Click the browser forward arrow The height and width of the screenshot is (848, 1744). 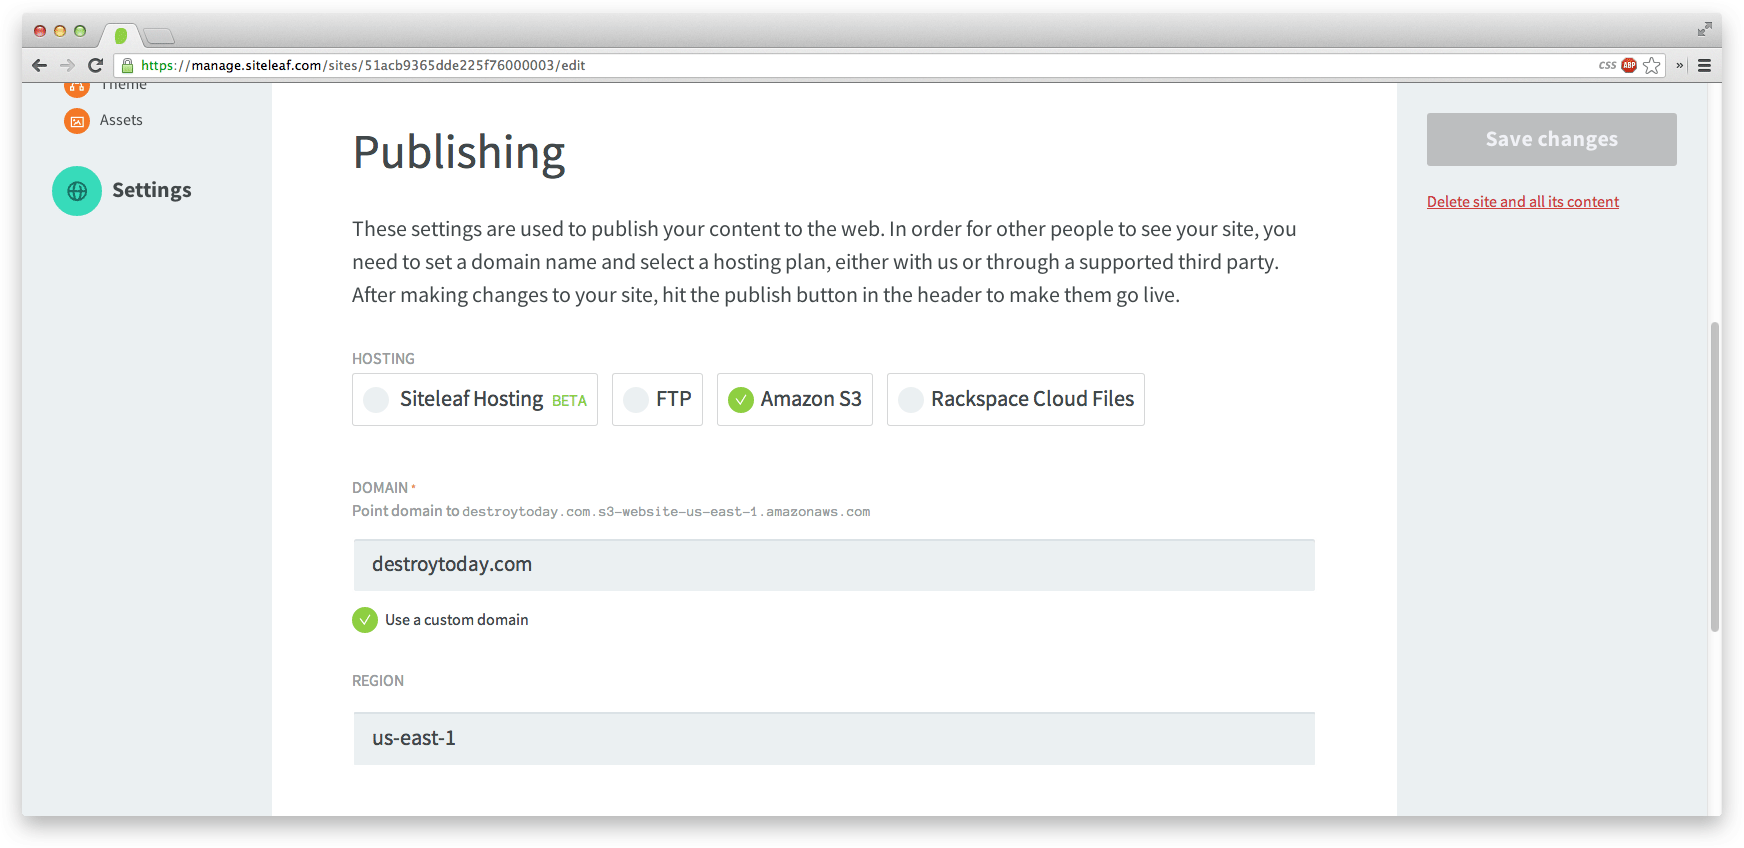tap(67, 65)
